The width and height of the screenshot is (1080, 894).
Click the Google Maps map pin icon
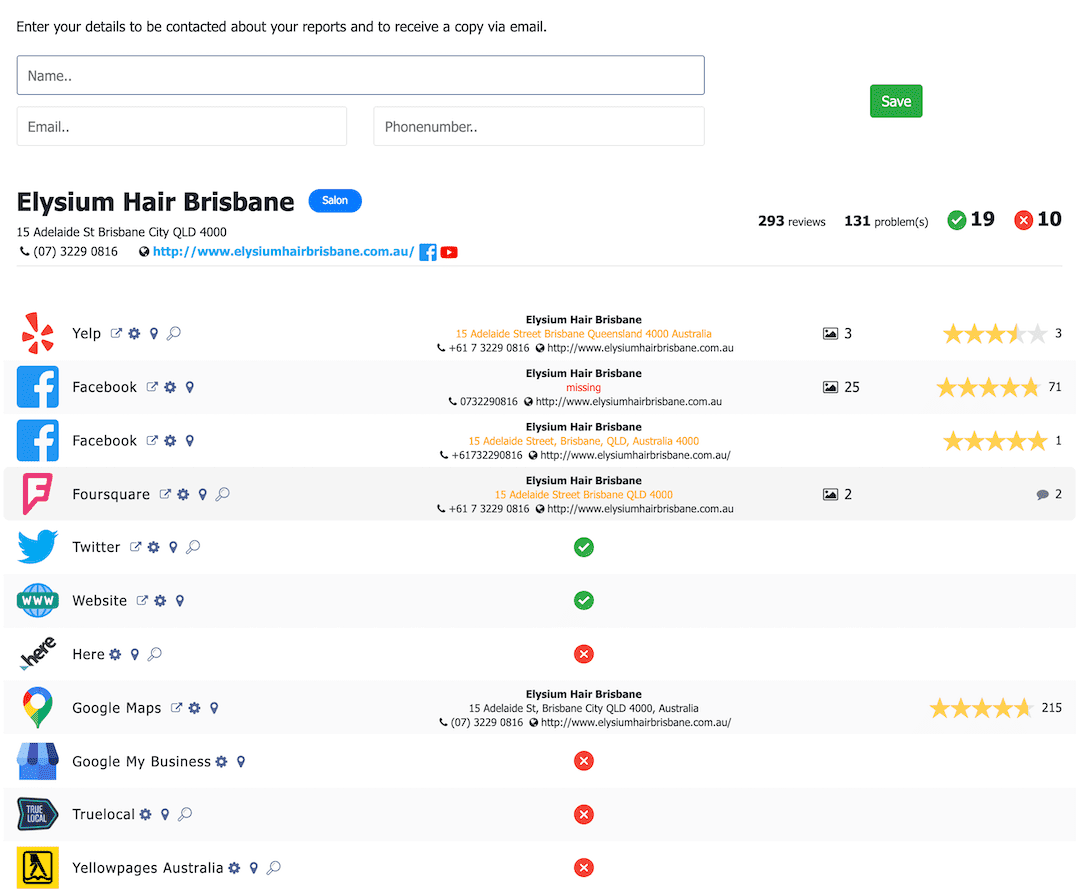[214, 708]
